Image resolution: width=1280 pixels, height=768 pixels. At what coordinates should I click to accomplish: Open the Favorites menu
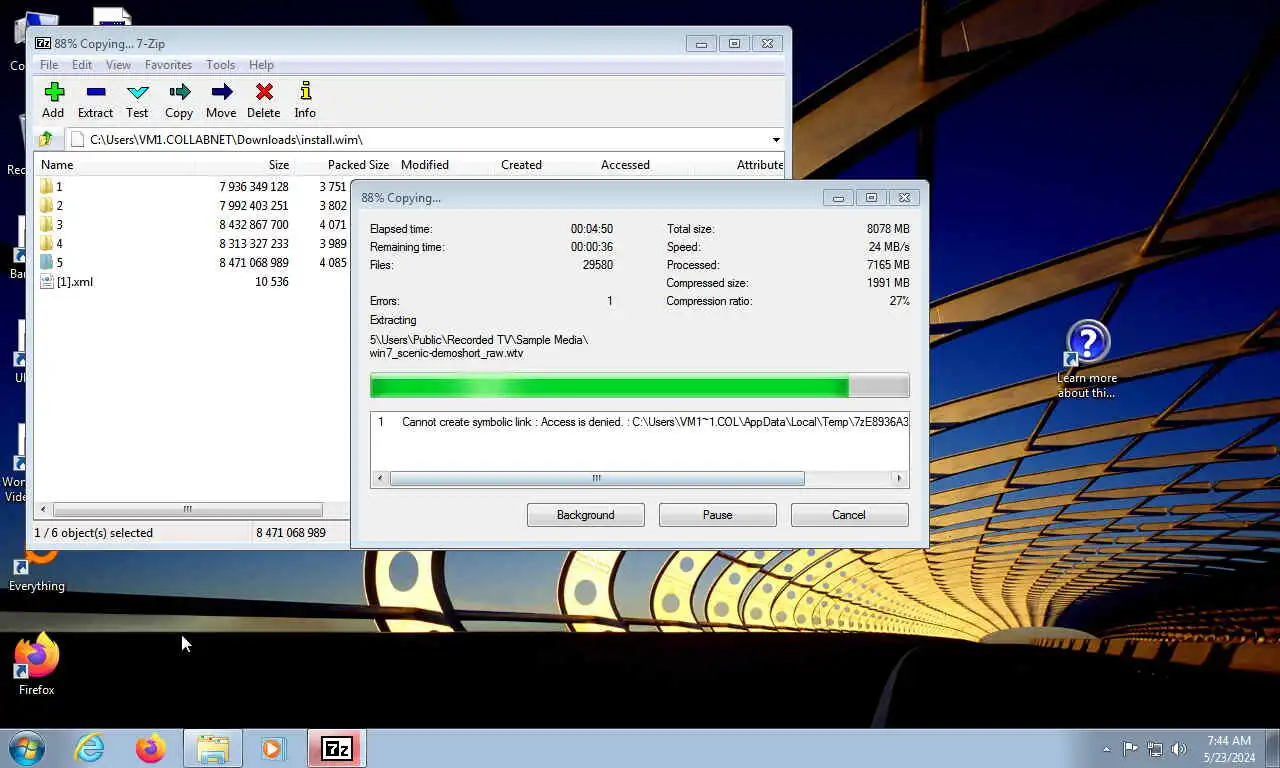point(168,65)
